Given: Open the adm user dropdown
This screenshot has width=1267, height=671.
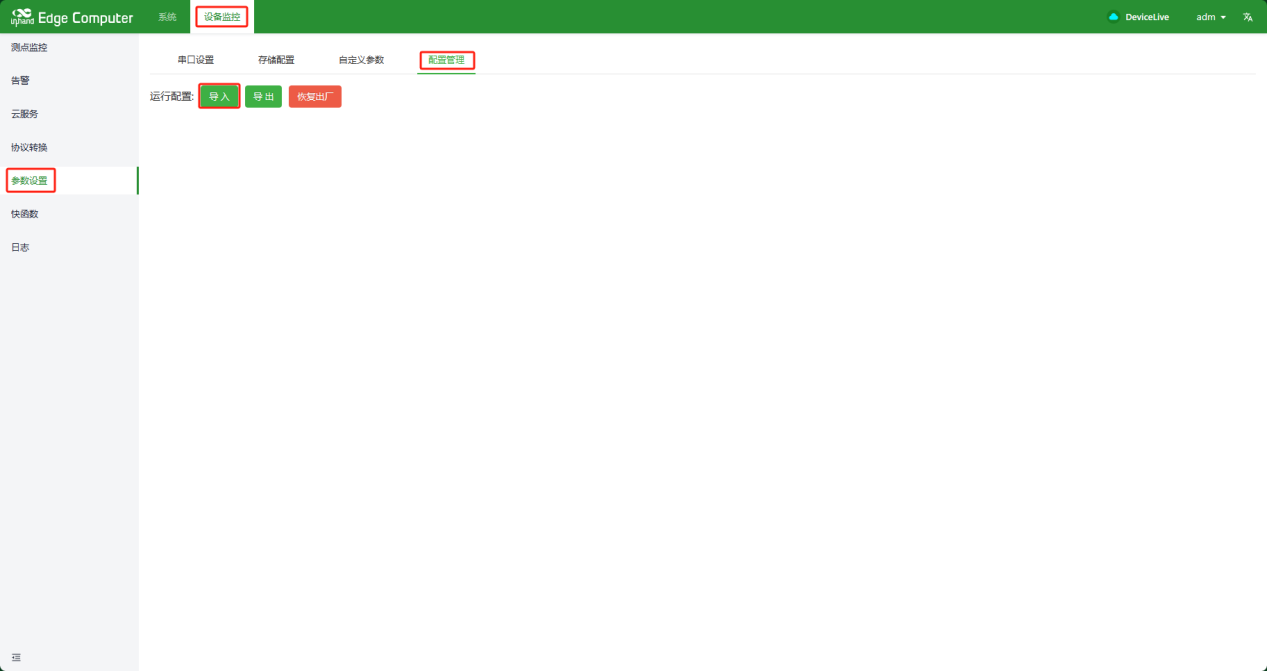Looking at the screenshot, I should 1211,17.
